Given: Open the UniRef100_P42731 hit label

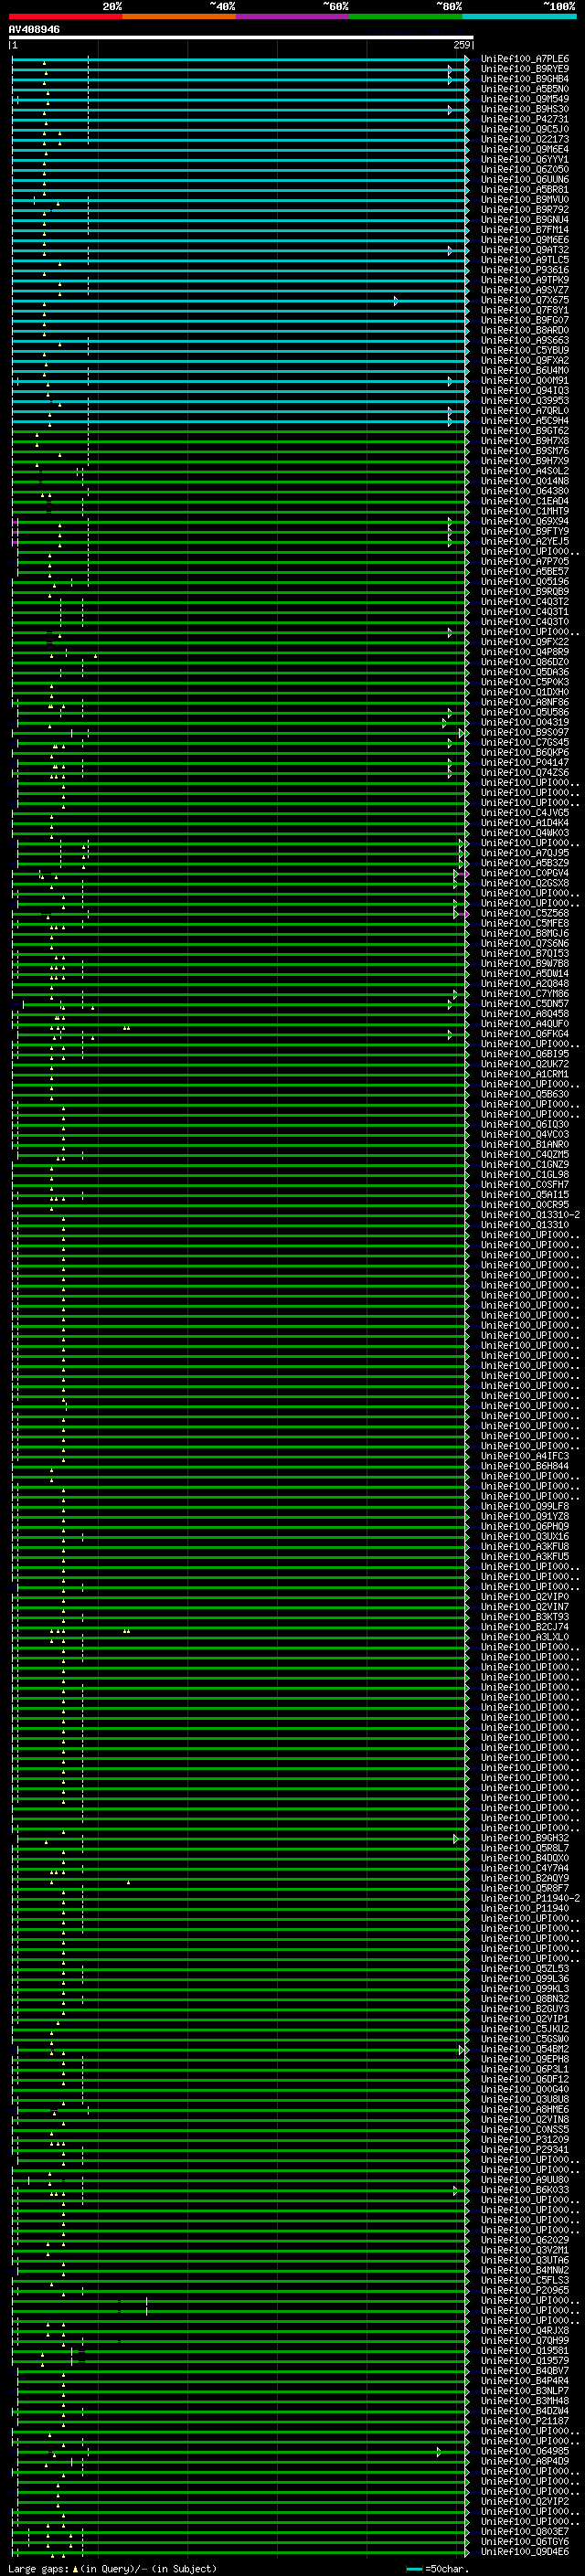Looking at the screenshot, I should (x=524, y=120).
